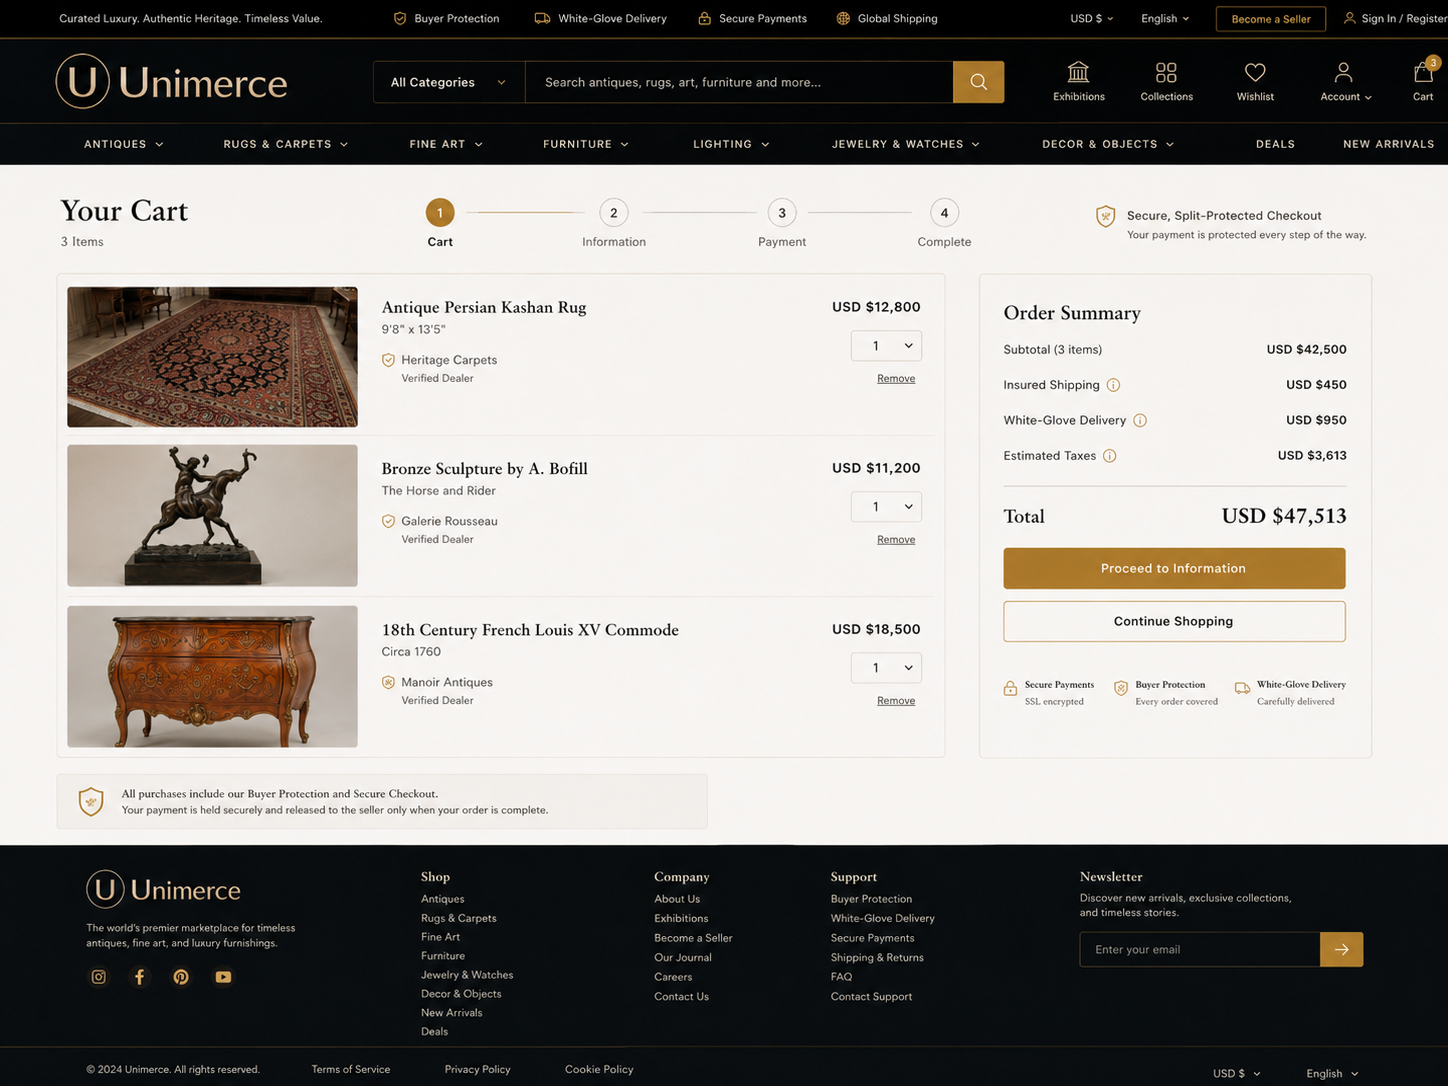Viewport: 1448px width, 1086px height.
Task: Click the Global Shipping globe icon
Action: 843,18
